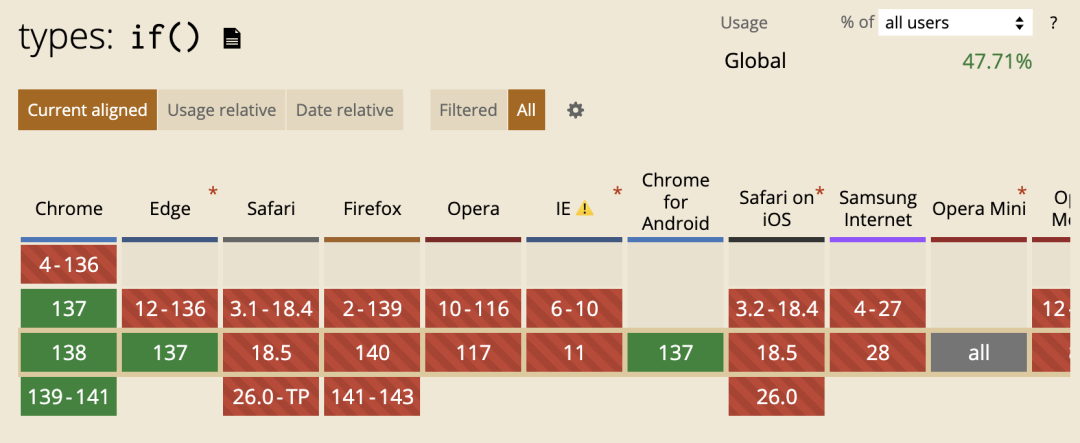Click the Chrome 138 support cell
Viewport: 1080px width, 443px height.
(x=69, y=352)
